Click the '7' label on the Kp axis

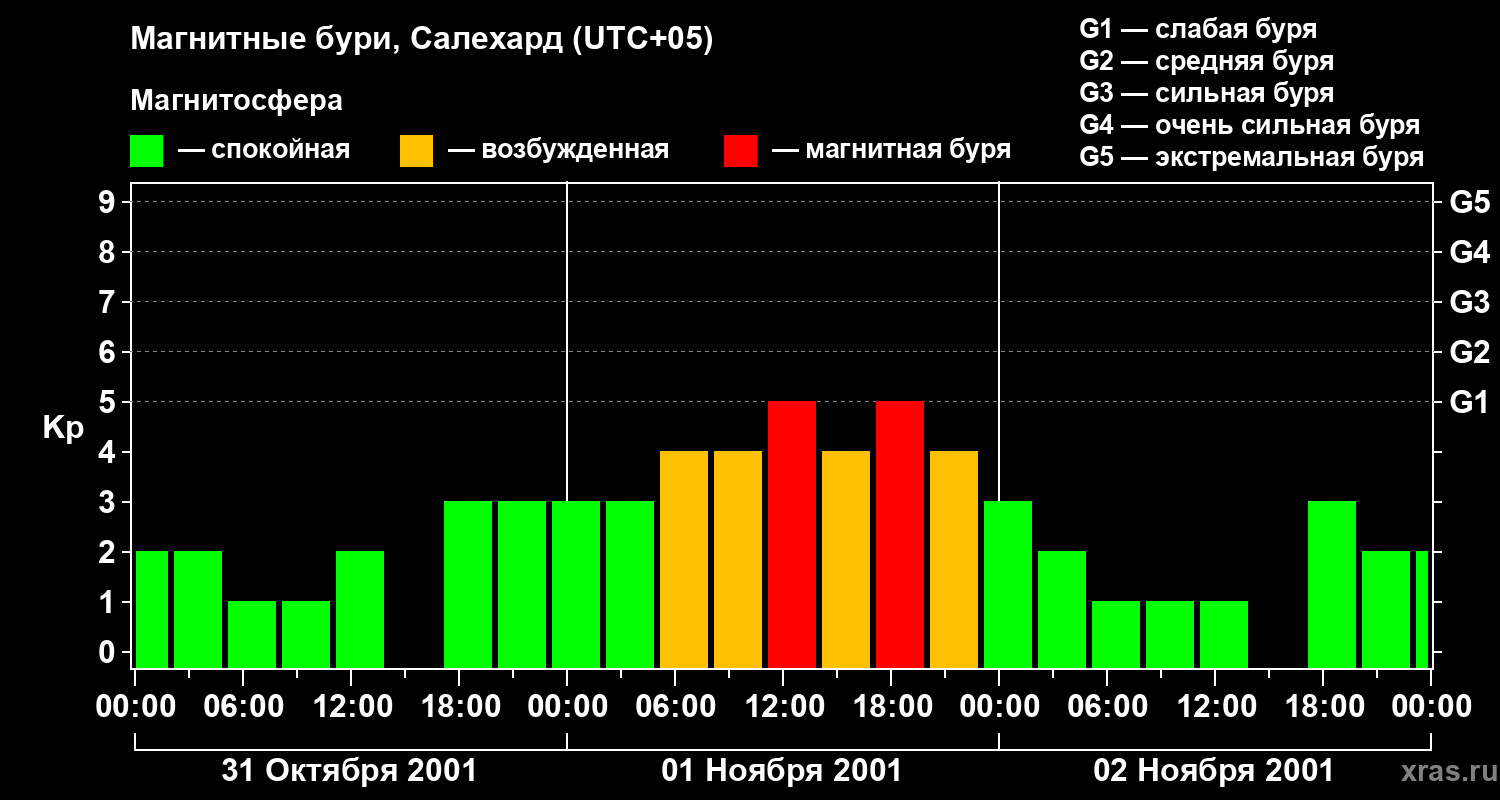coord(109,302)
